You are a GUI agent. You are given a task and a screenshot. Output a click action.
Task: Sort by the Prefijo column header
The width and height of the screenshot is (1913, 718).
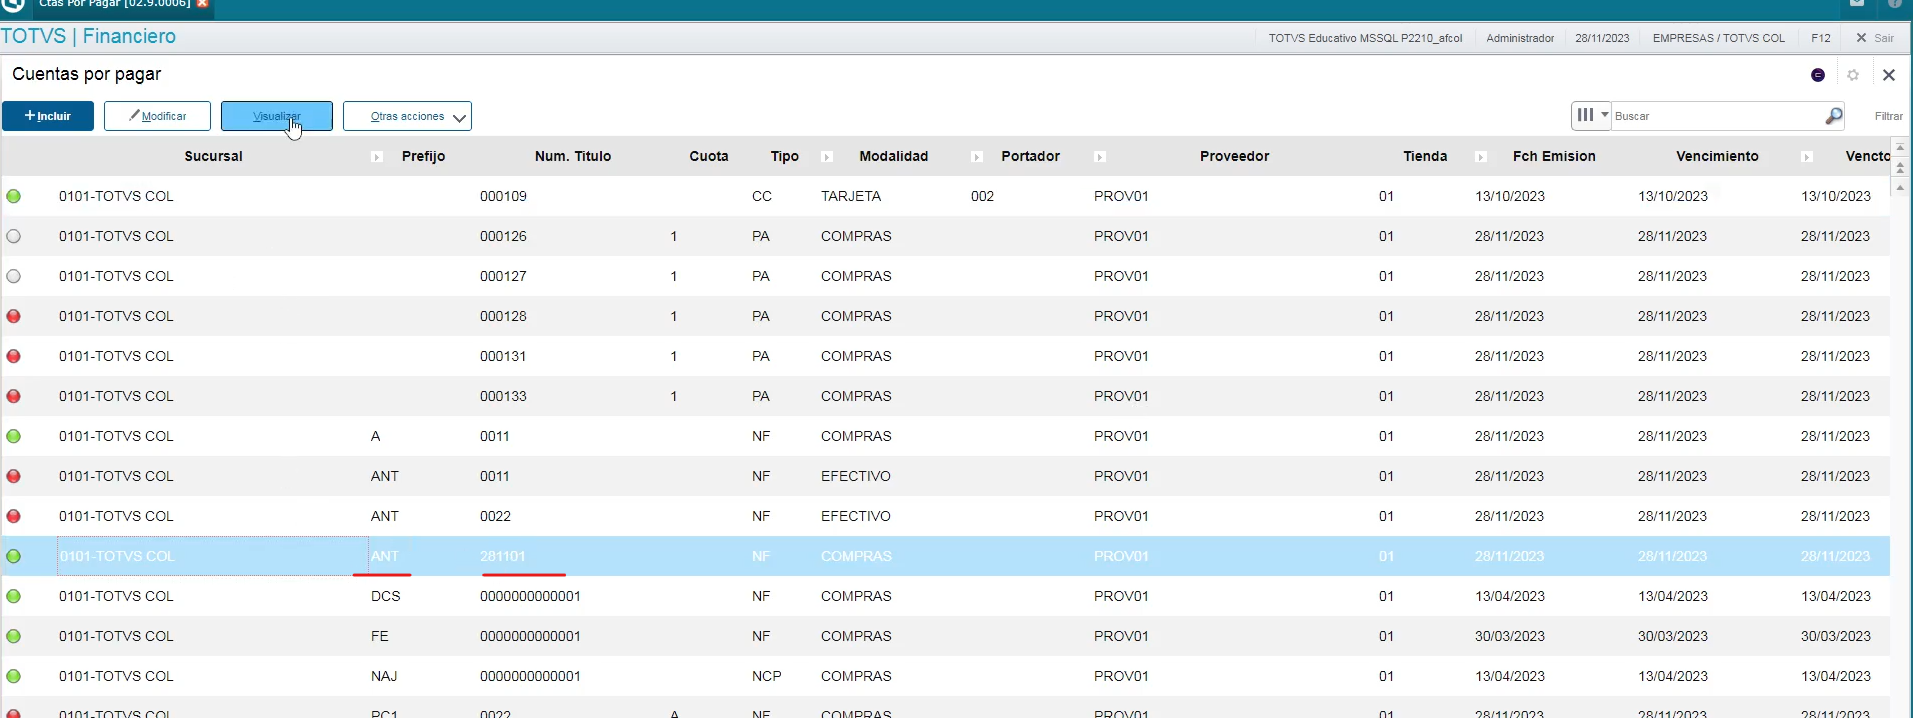(x=423, y=156)
